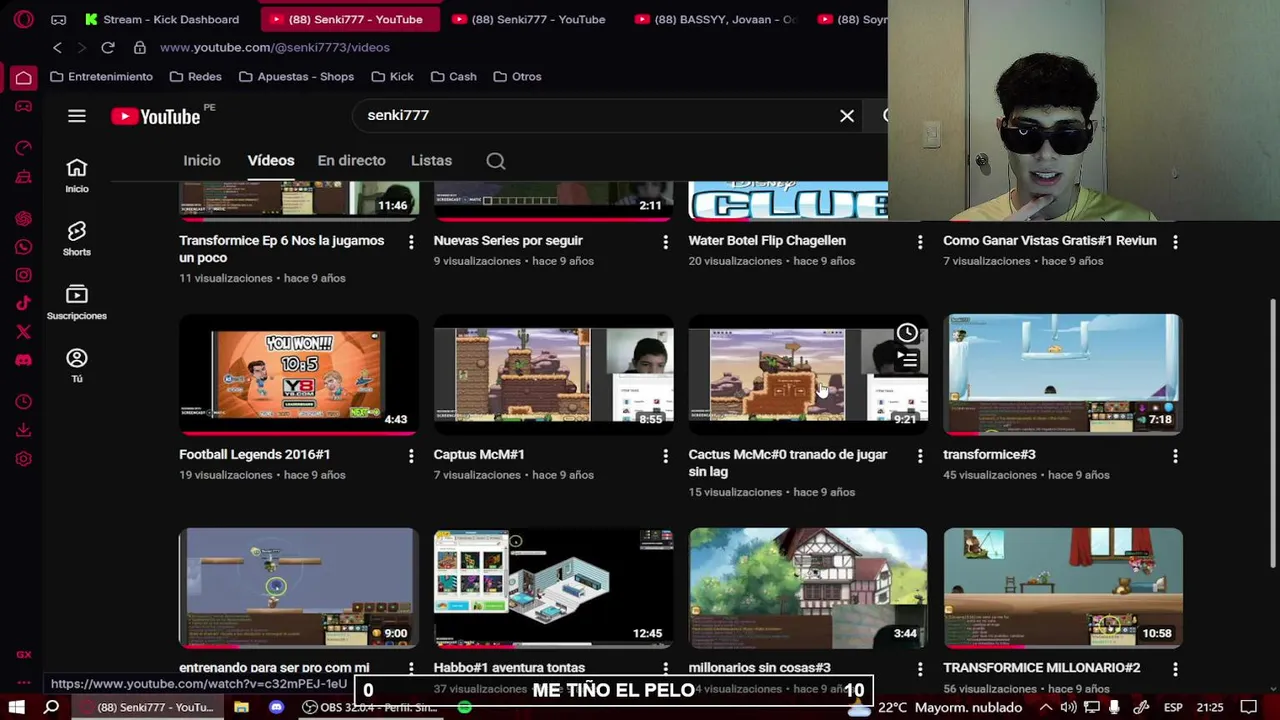
Task: Open Kick bookmarks folder
Action: click(x=392, y=77)
